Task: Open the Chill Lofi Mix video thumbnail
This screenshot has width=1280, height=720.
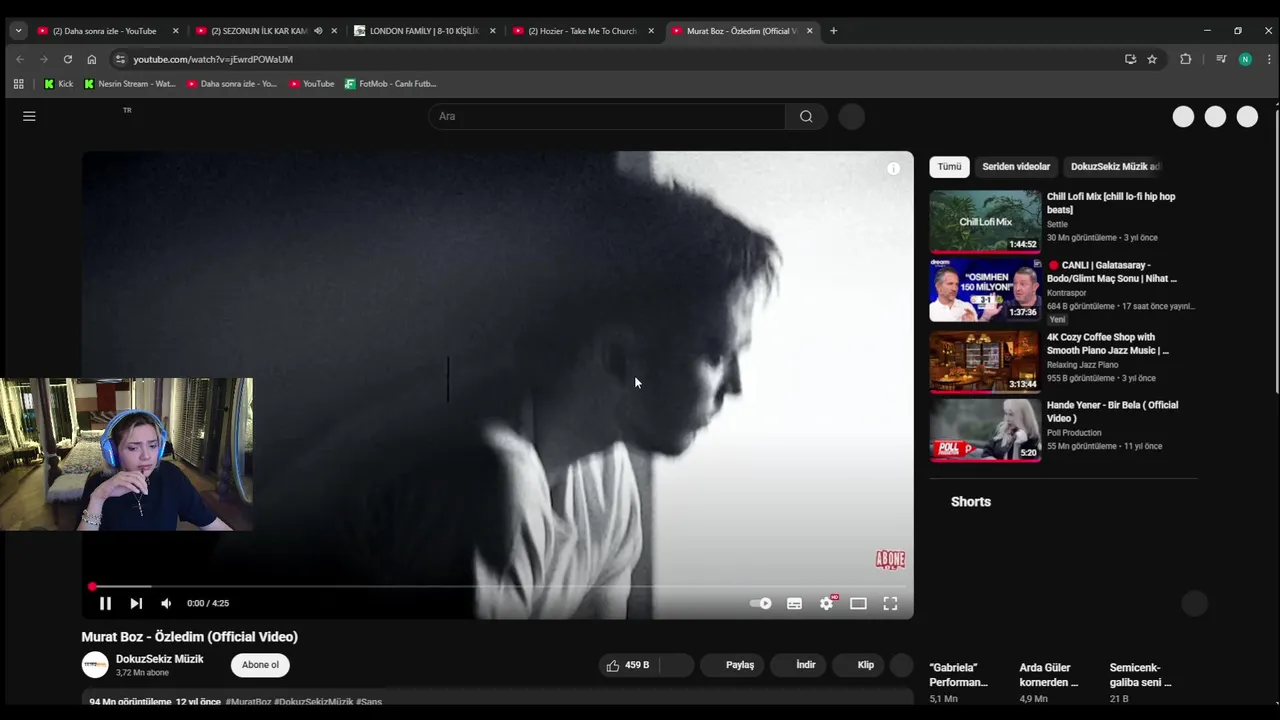Action: pyautogui.click(x=985, y=221)
